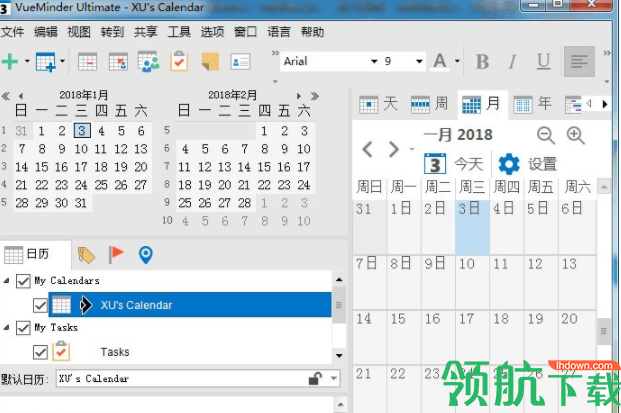Click the group calendar people icon

[x=148, y=61]
